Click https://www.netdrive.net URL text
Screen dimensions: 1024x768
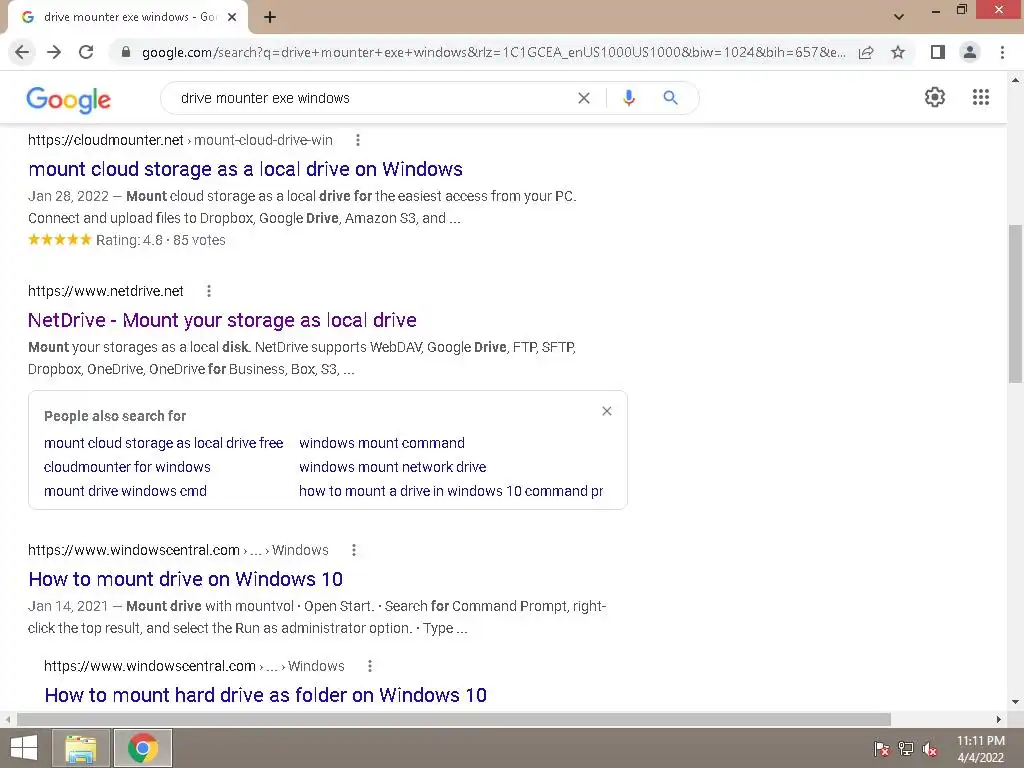[106, 291]
